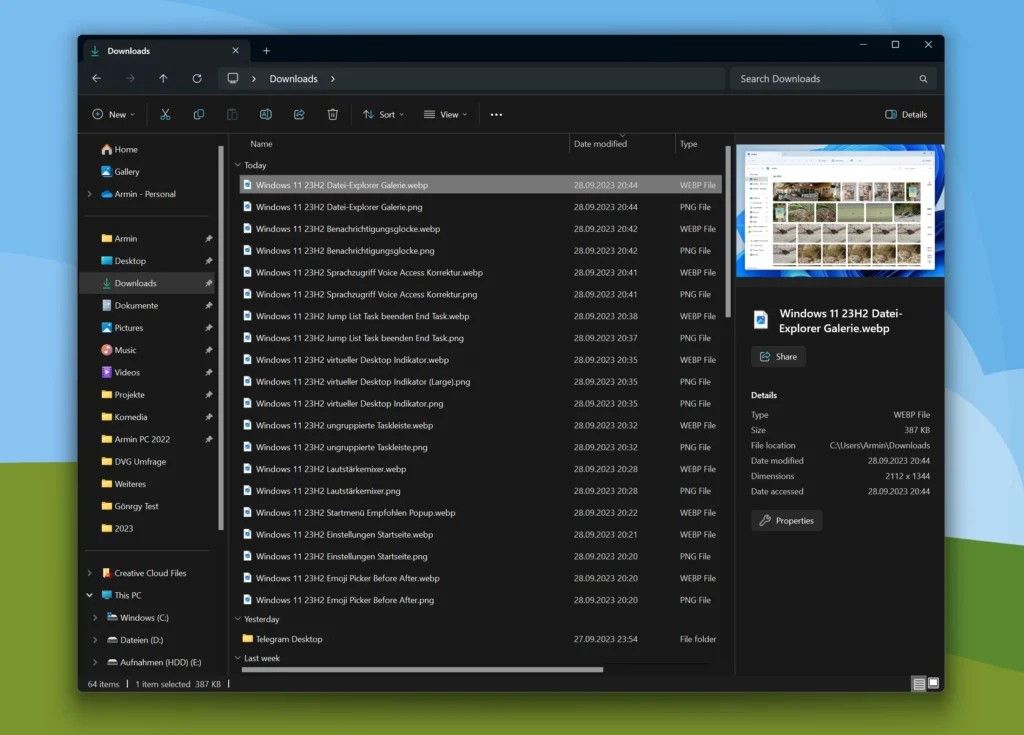
Task: Add a new tab with the plus button
Action: (266, 51)
